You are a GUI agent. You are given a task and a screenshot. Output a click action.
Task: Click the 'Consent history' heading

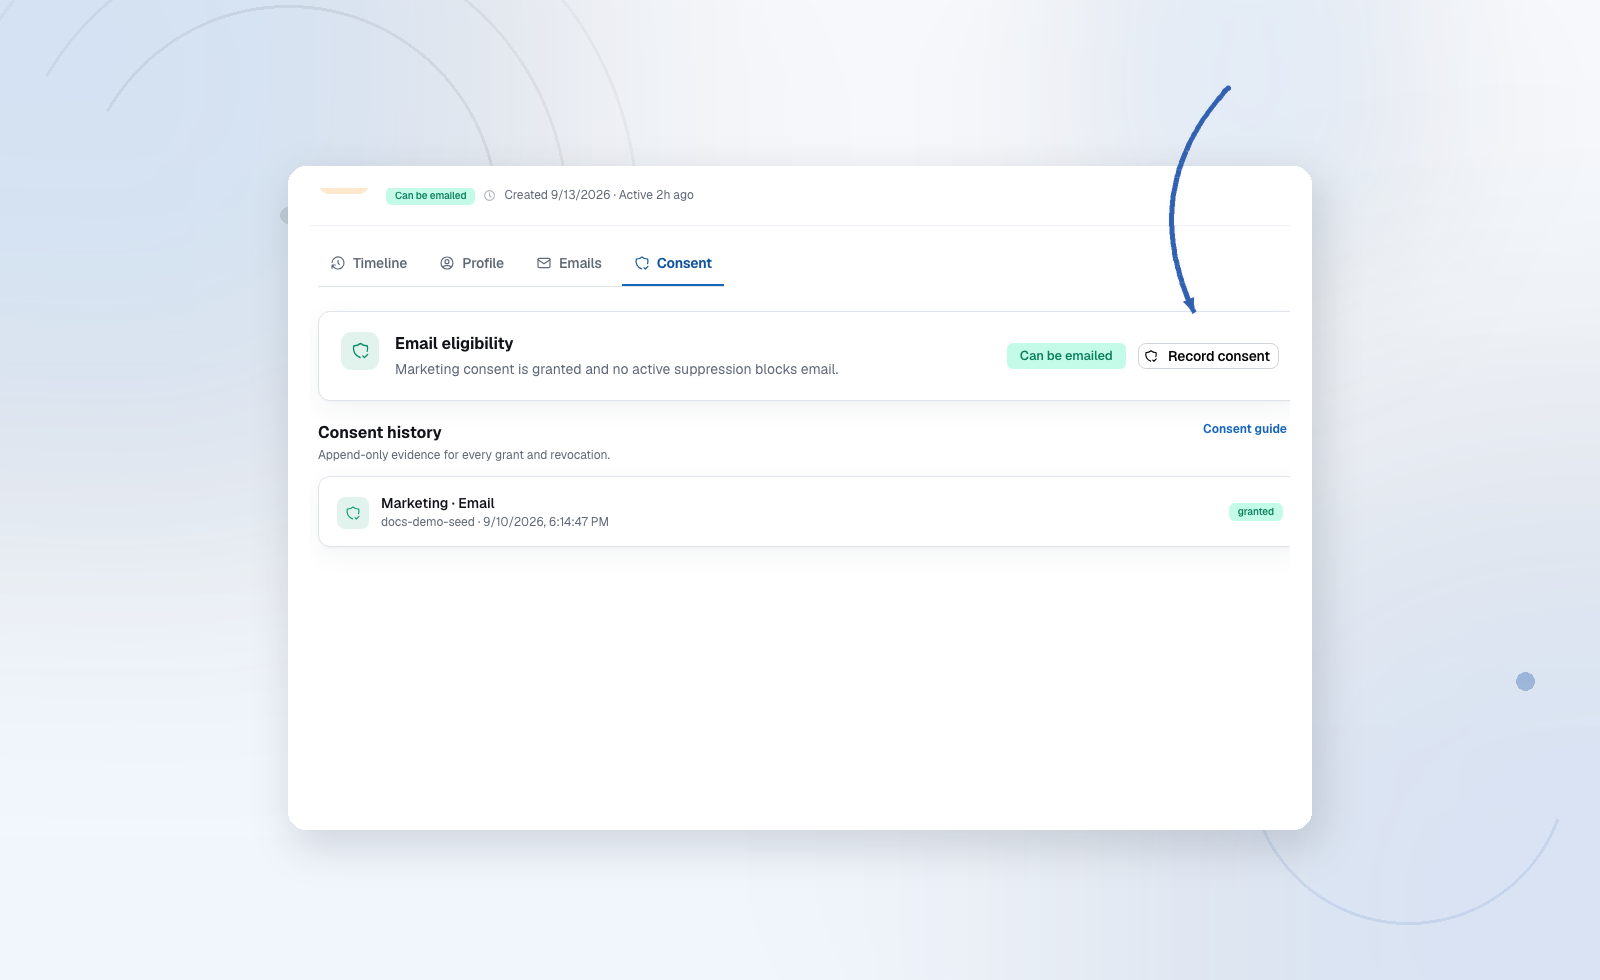point(380,432)
